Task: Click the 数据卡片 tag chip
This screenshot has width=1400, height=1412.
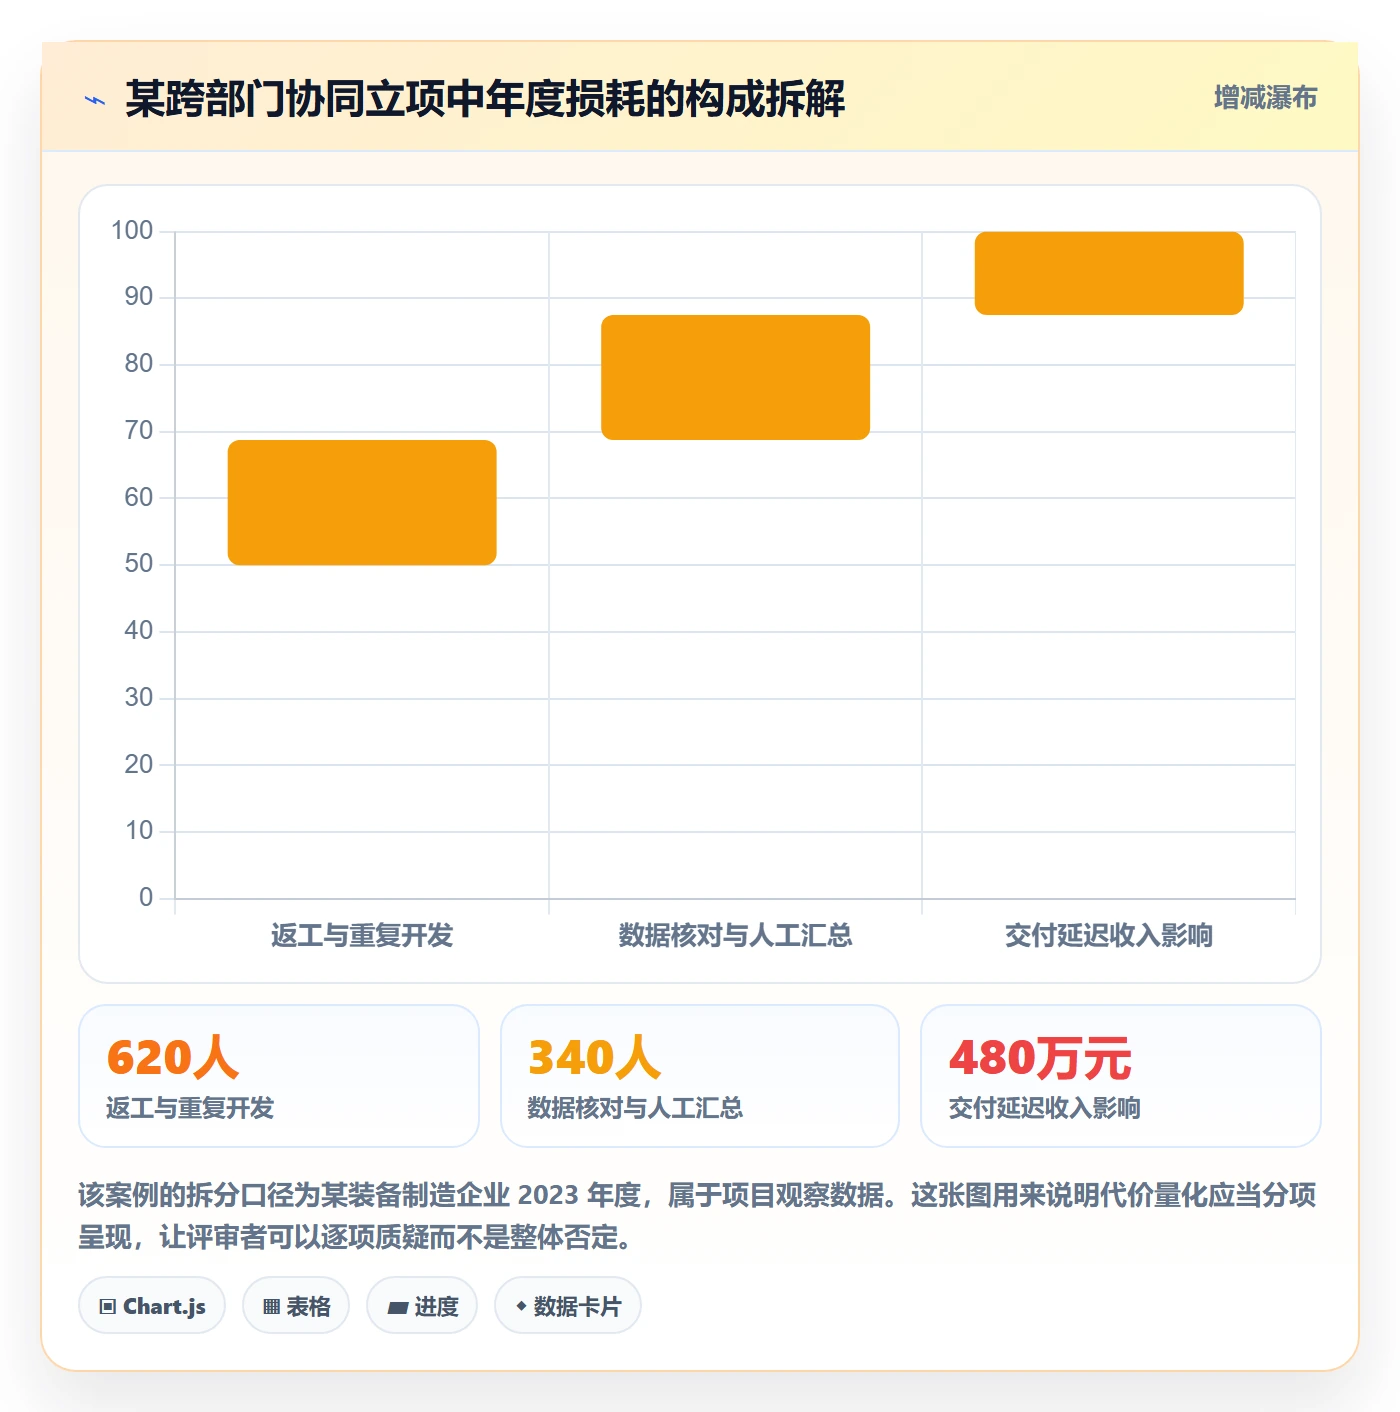Action: [x=568, y=1305]
